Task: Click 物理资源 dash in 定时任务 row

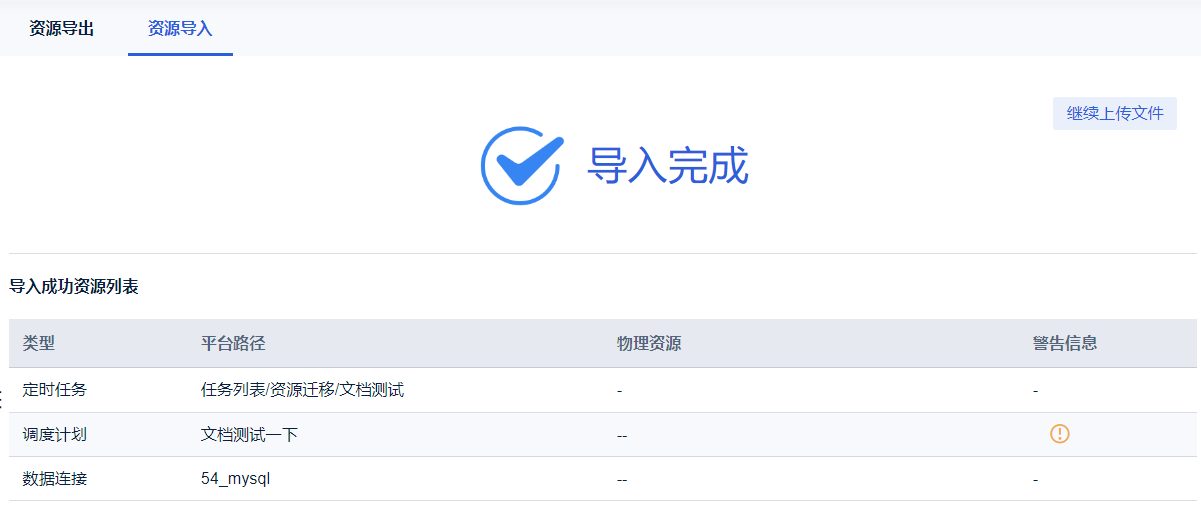Action: [x=620, y=390]
